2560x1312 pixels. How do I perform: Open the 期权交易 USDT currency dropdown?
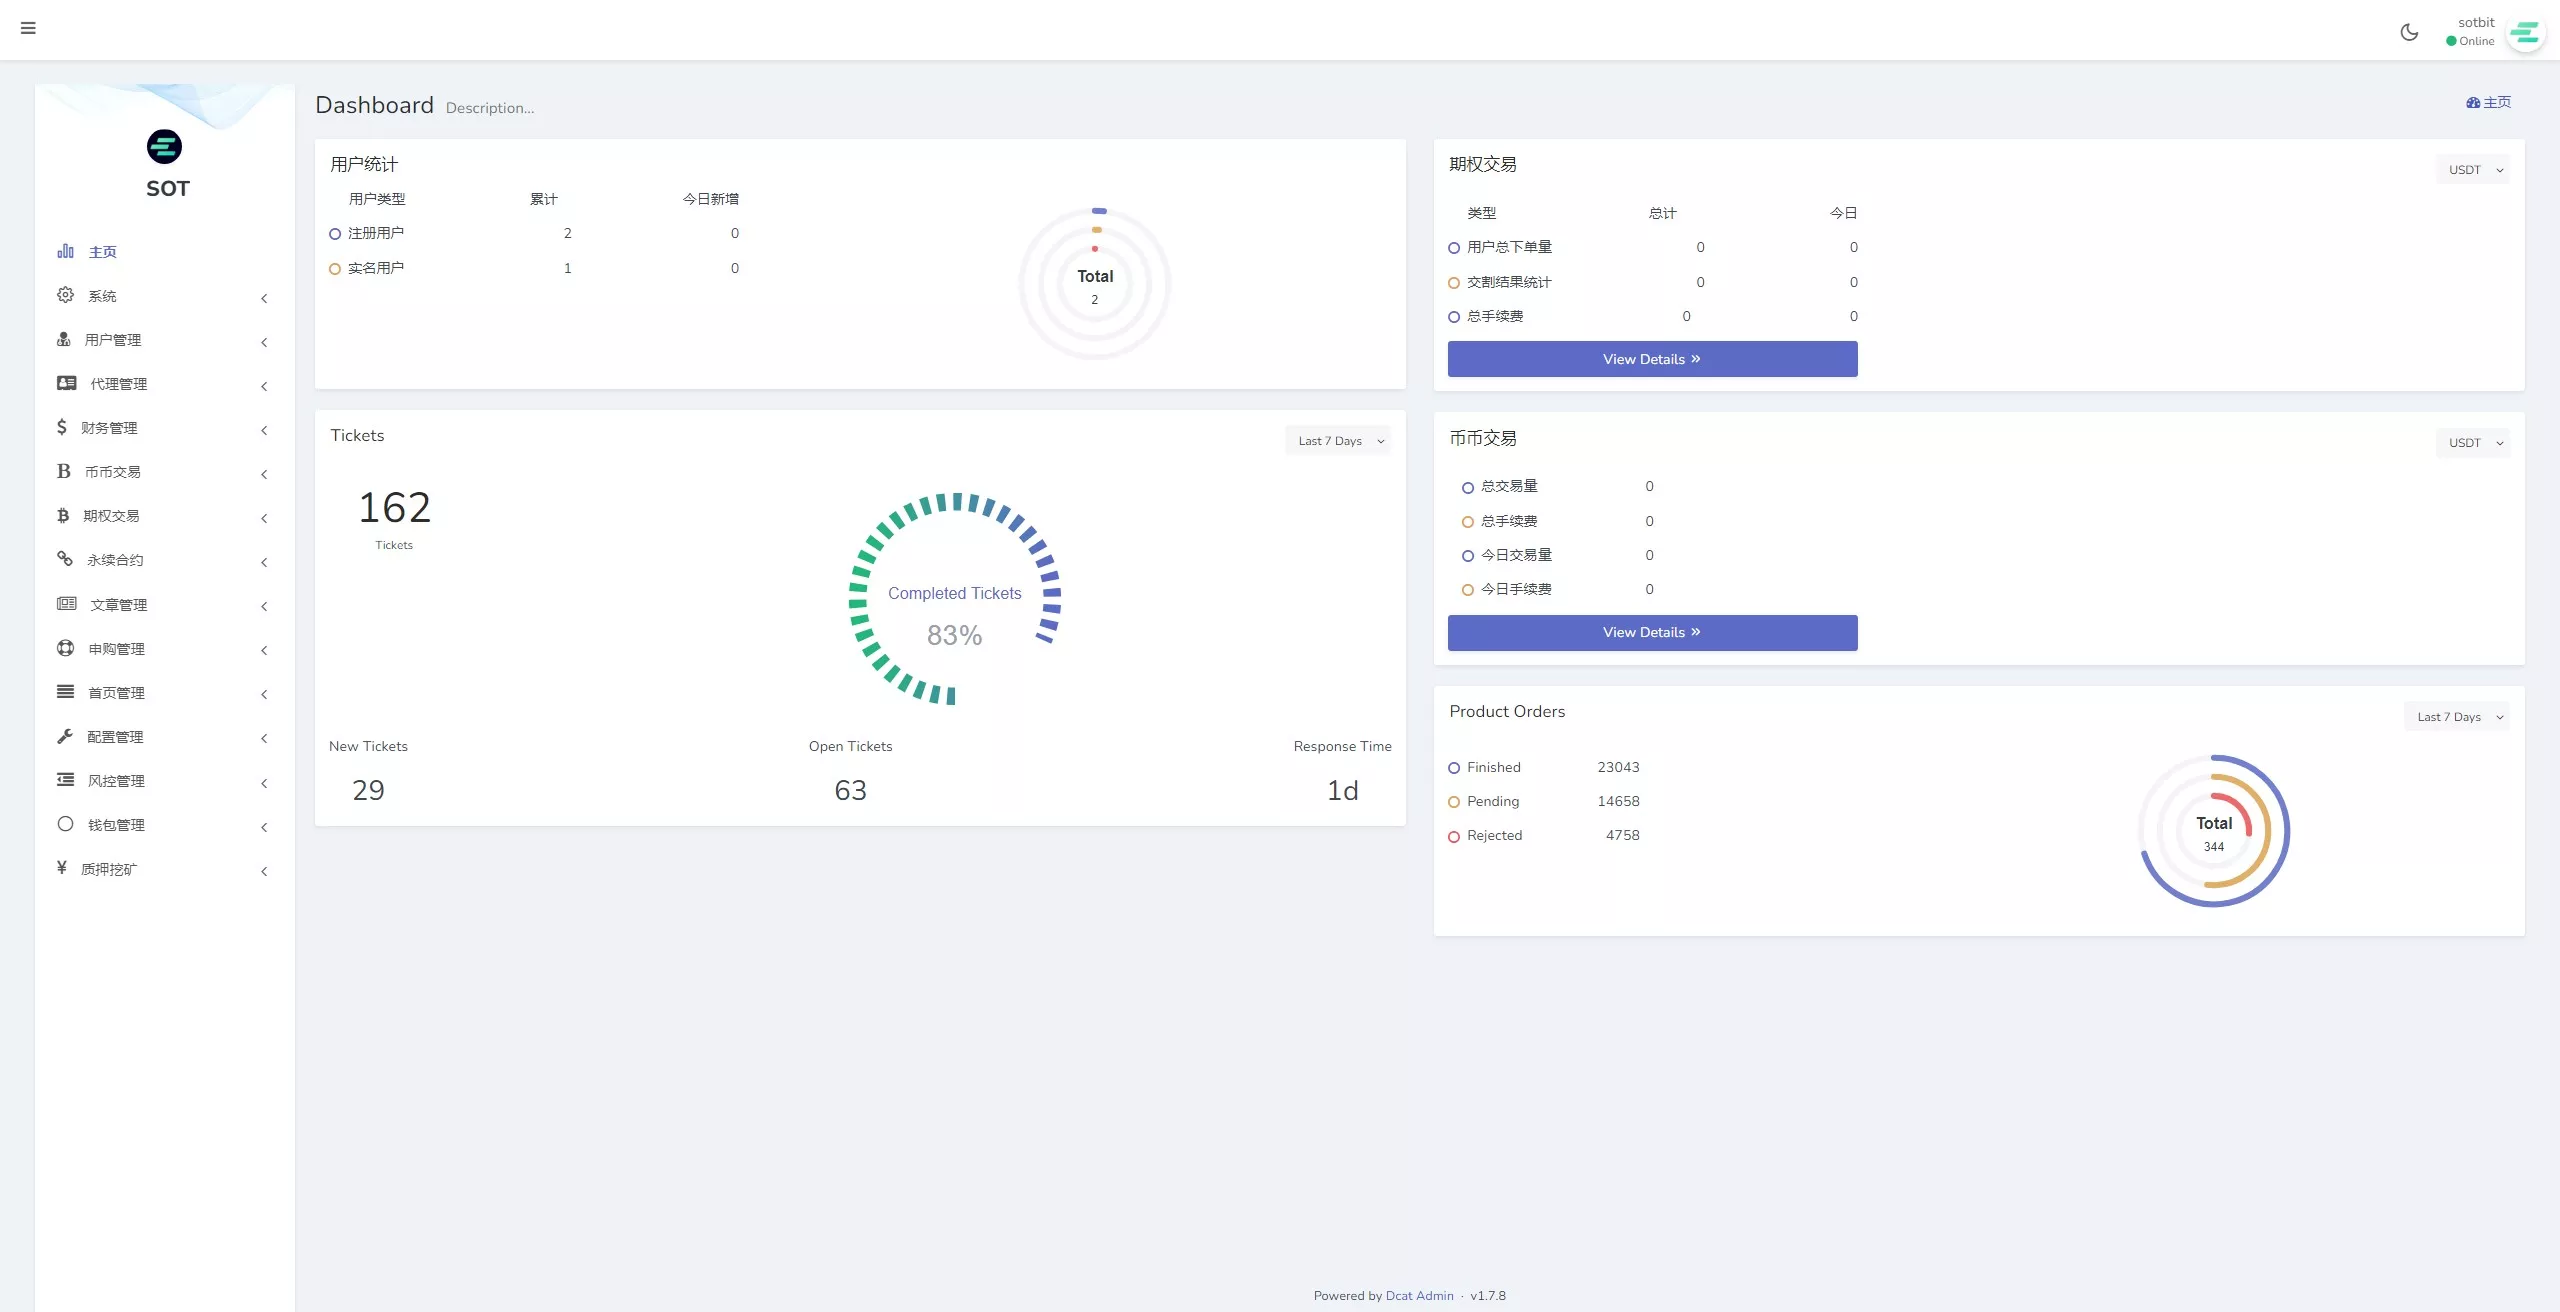coord(2473,170)
